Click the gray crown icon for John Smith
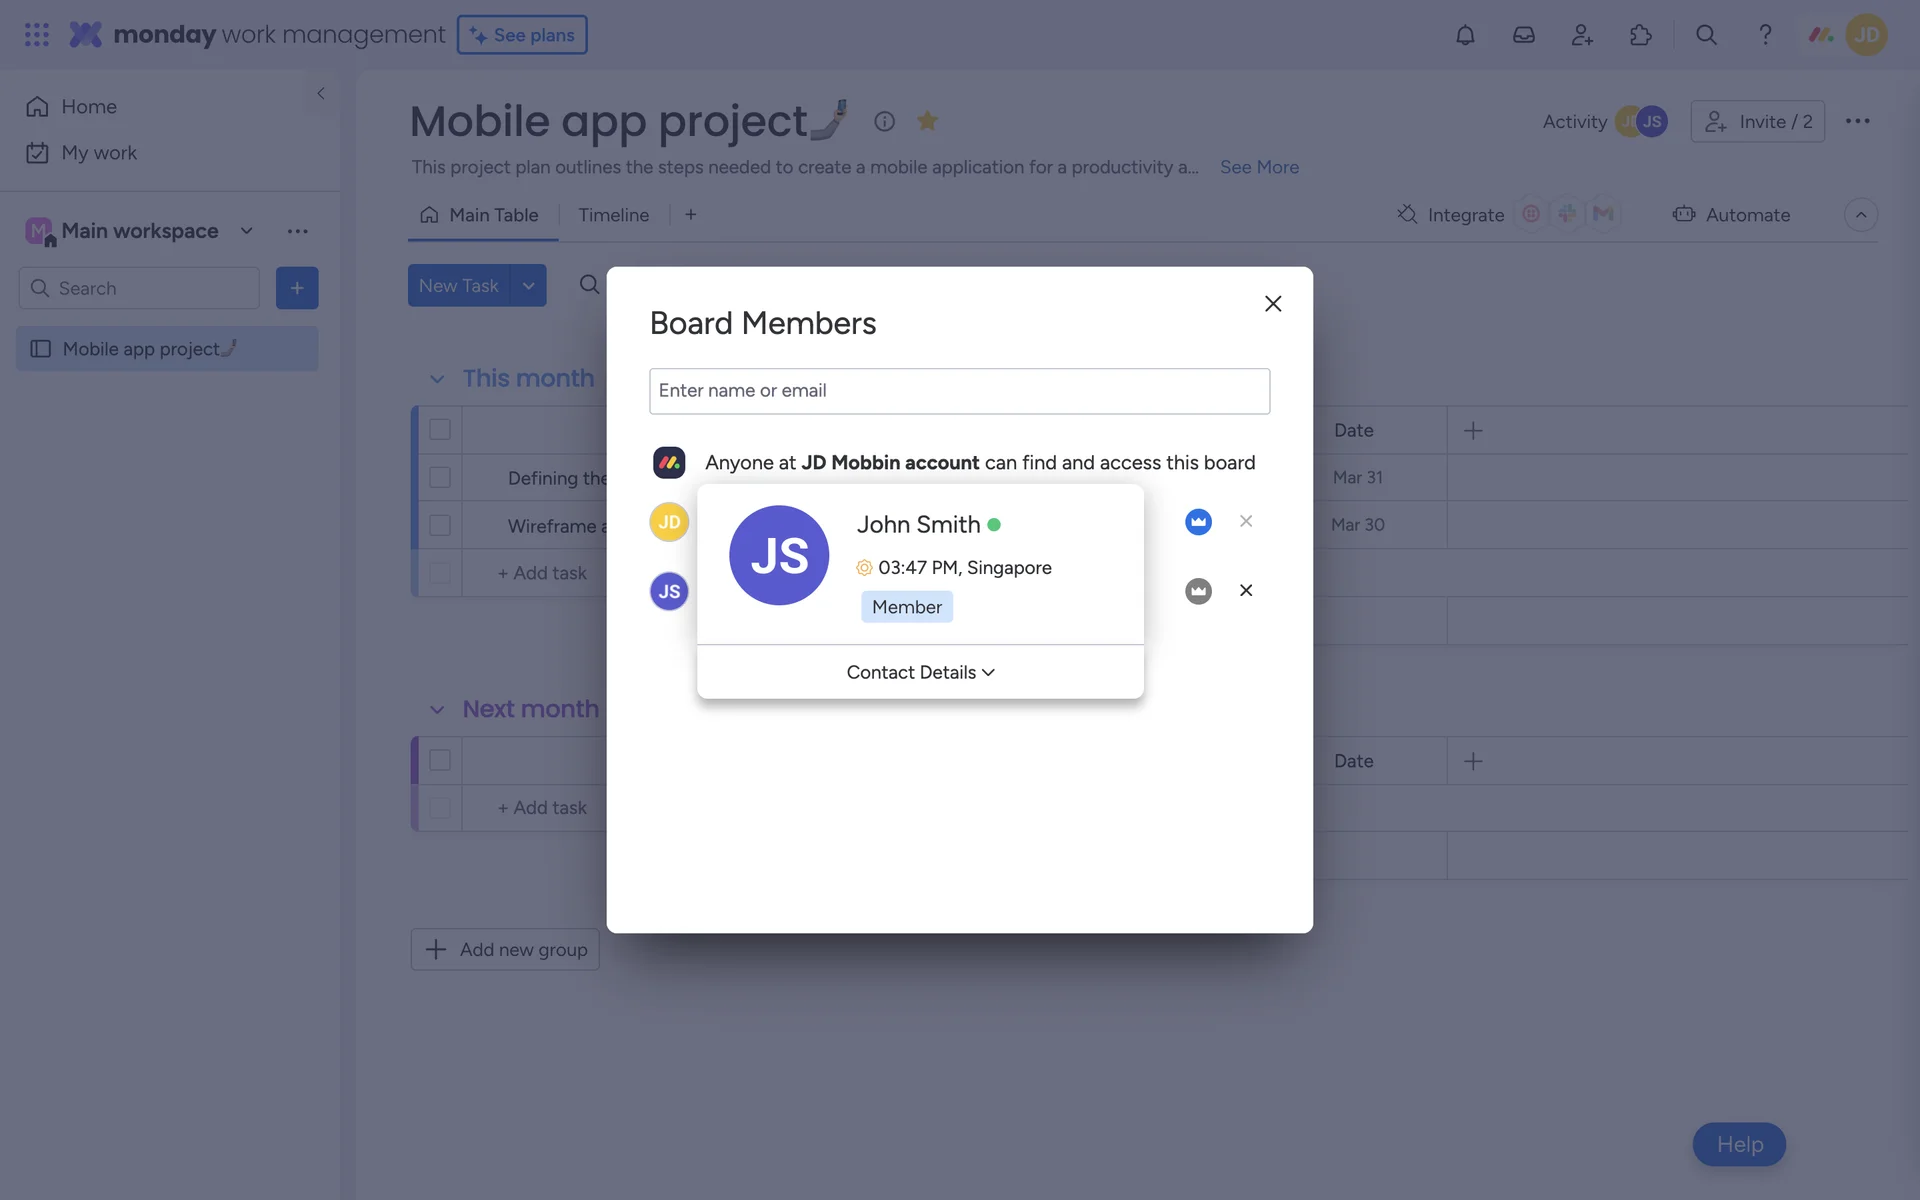Screen dimensions: 1920x1200 1198,591
